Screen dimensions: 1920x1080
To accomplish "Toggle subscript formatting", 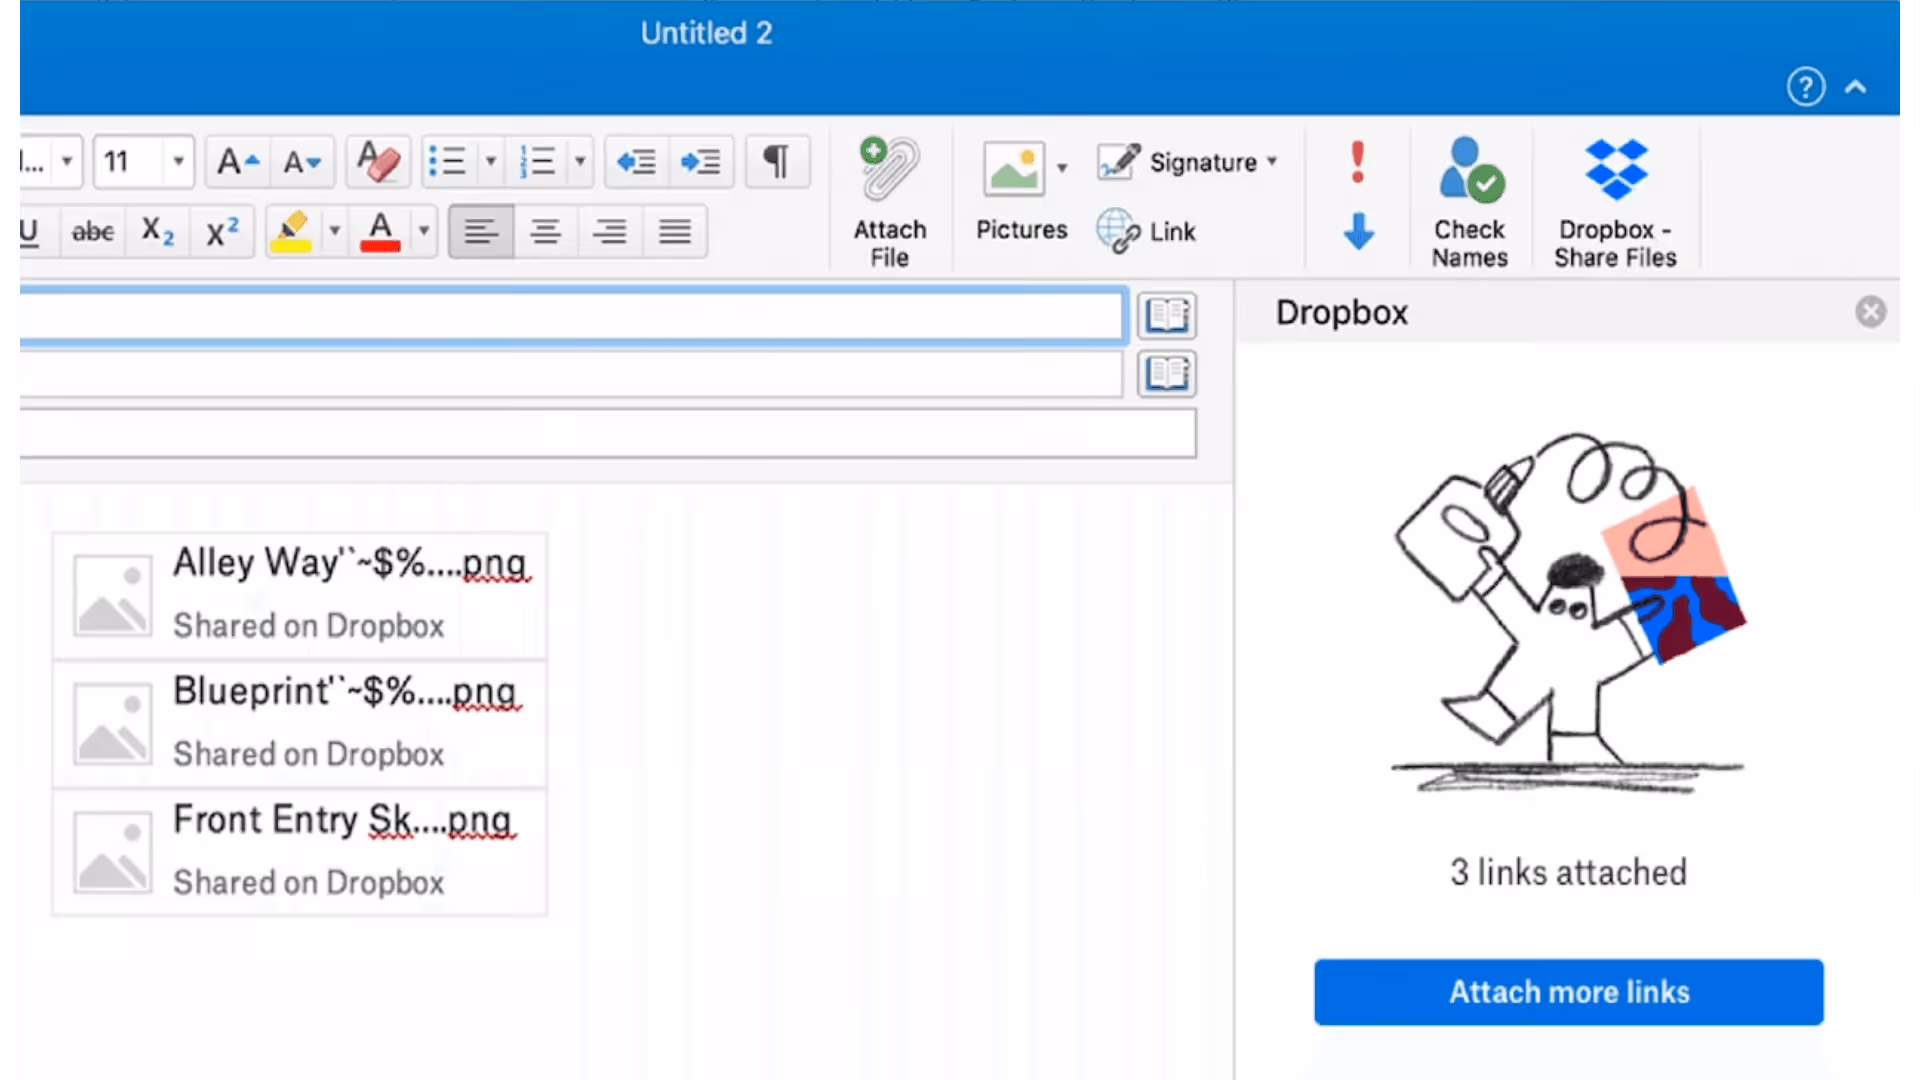I will click(157, 231).
